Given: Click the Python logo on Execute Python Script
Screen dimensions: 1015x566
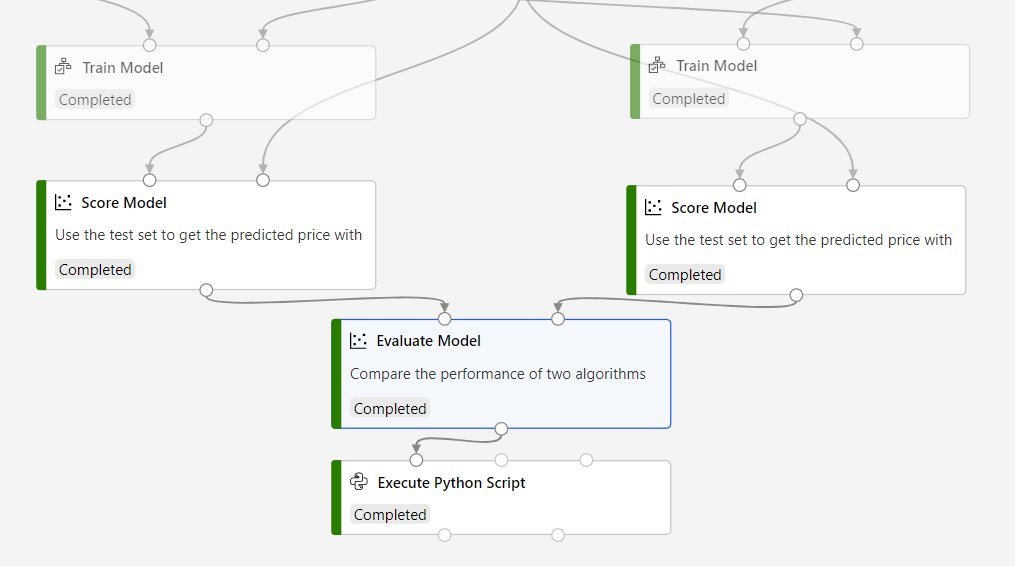Looking at the screenshot, I should tap(359, 482).
